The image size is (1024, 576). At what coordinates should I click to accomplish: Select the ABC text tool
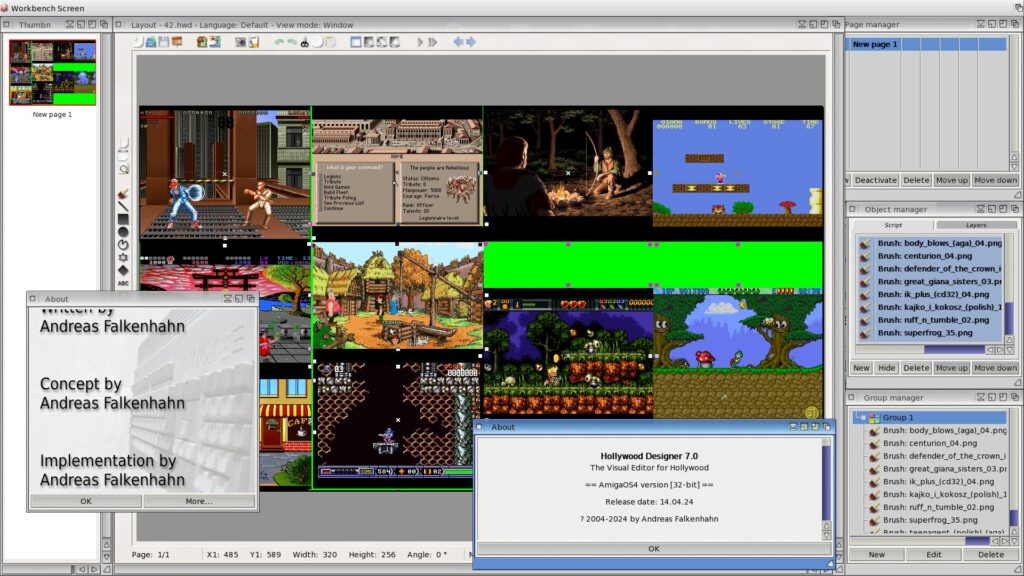(123, 283)
